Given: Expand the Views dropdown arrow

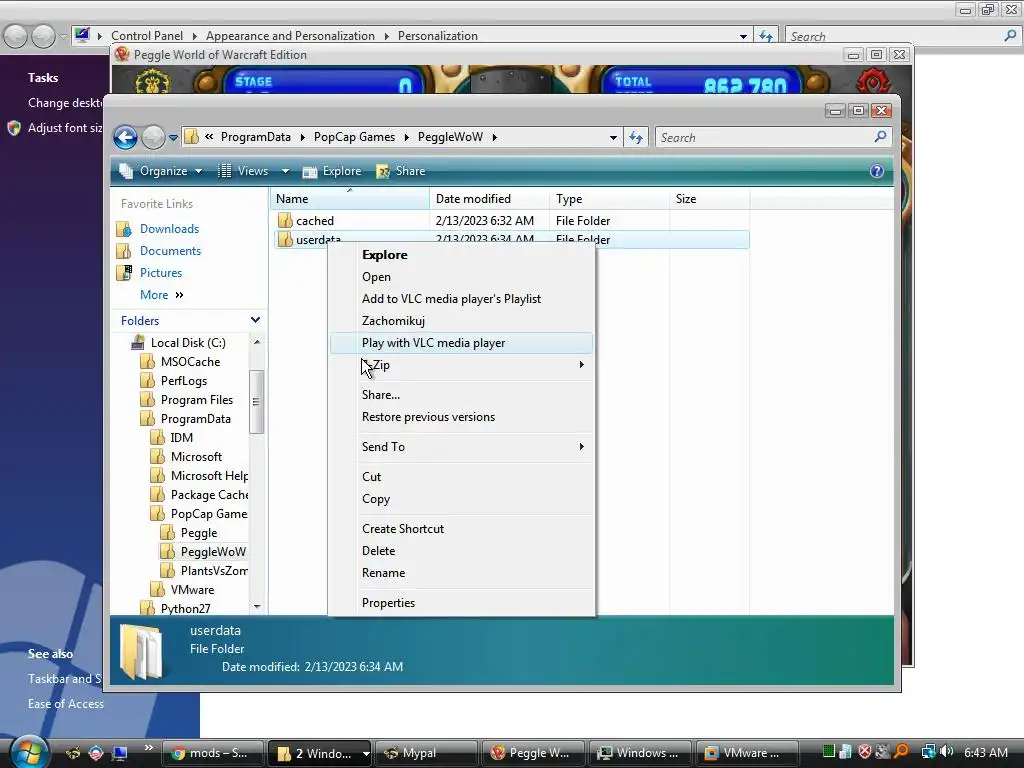Looking at the screenshot, I should point(285,171).
